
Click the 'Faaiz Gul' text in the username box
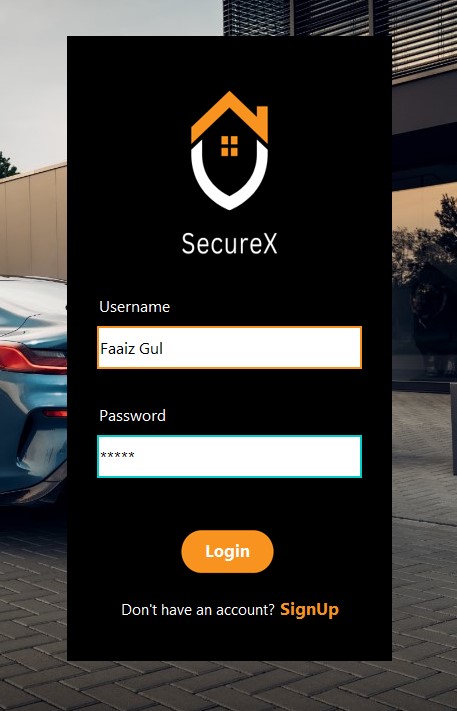(x=131, y=348)
